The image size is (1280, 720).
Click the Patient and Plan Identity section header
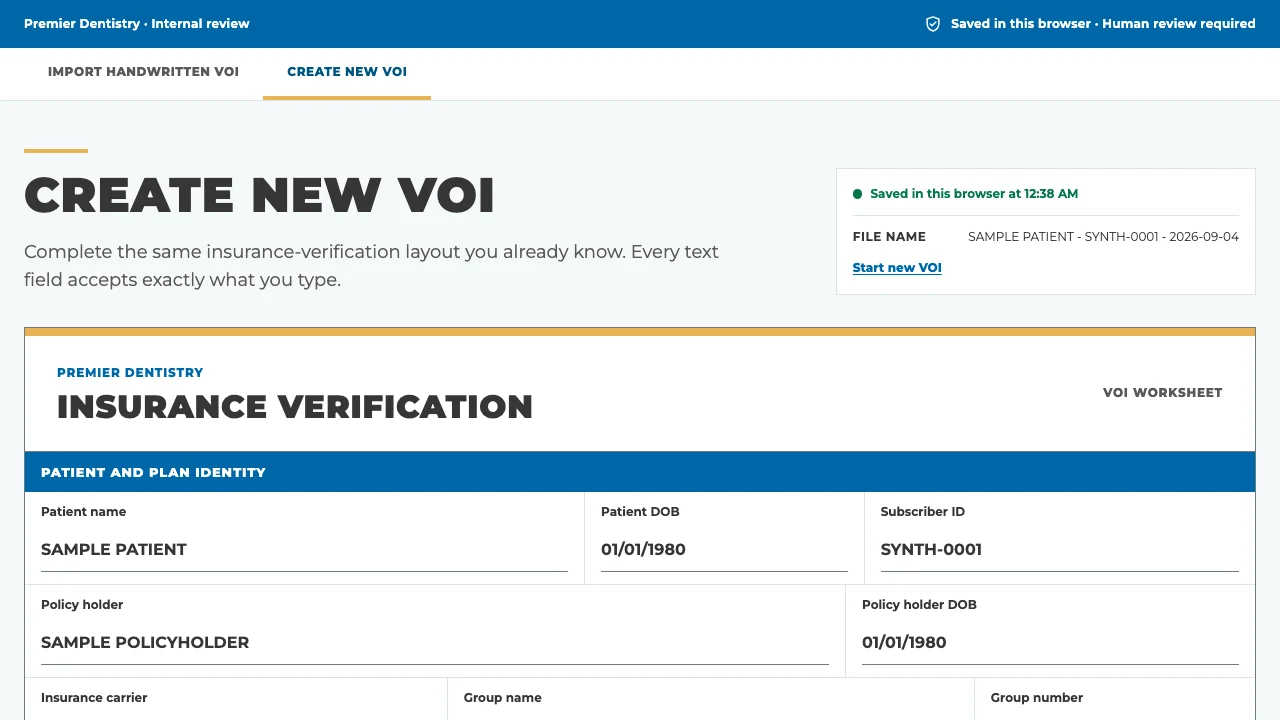point(640,472)
